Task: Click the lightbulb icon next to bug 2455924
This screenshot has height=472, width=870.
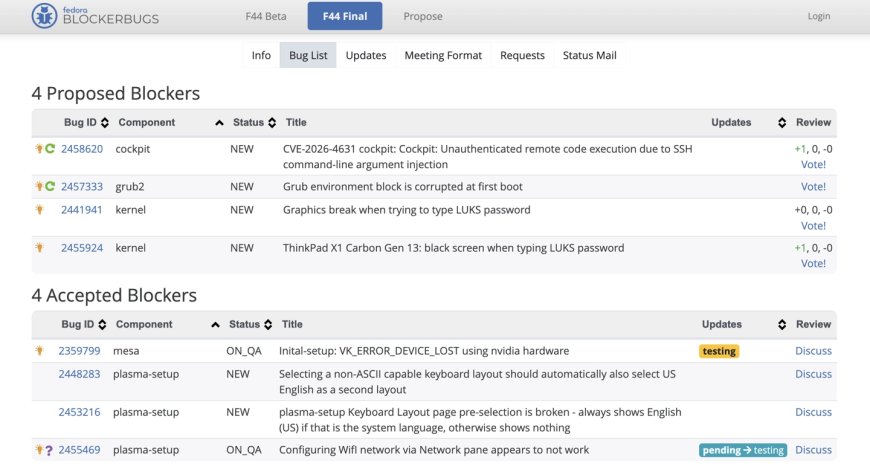Action: [39, 248]
